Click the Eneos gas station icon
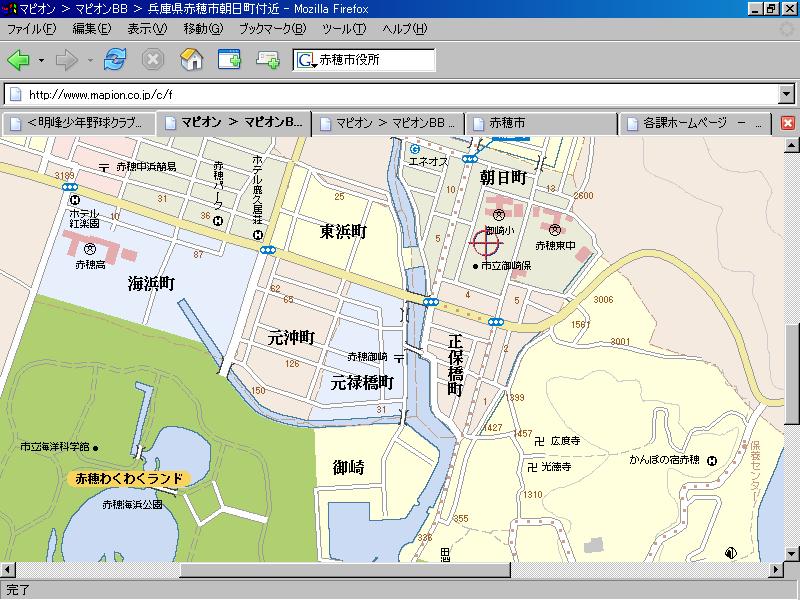Screen dimensions: 800x600 click(415, 149)
